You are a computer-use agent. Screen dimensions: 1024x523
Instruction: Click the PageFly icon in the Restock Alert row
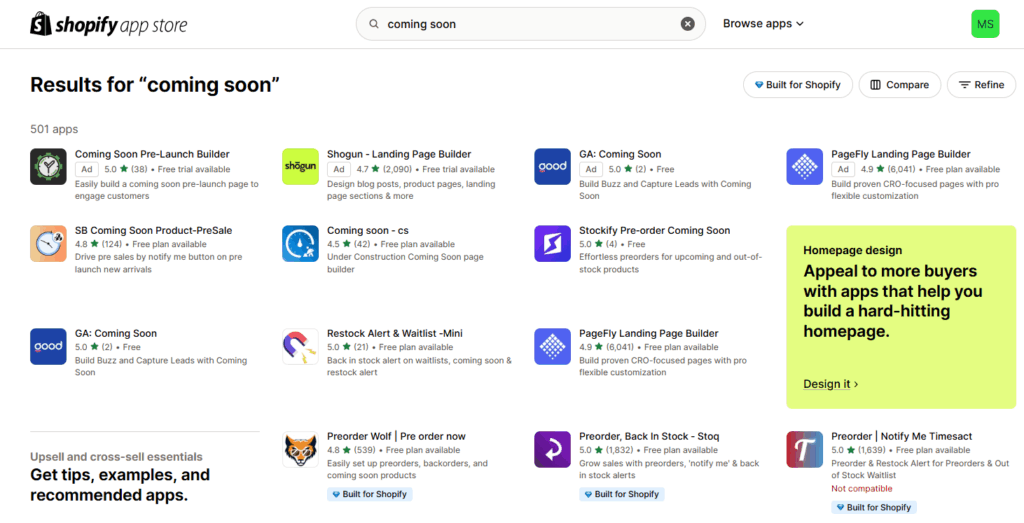(552, 346)
